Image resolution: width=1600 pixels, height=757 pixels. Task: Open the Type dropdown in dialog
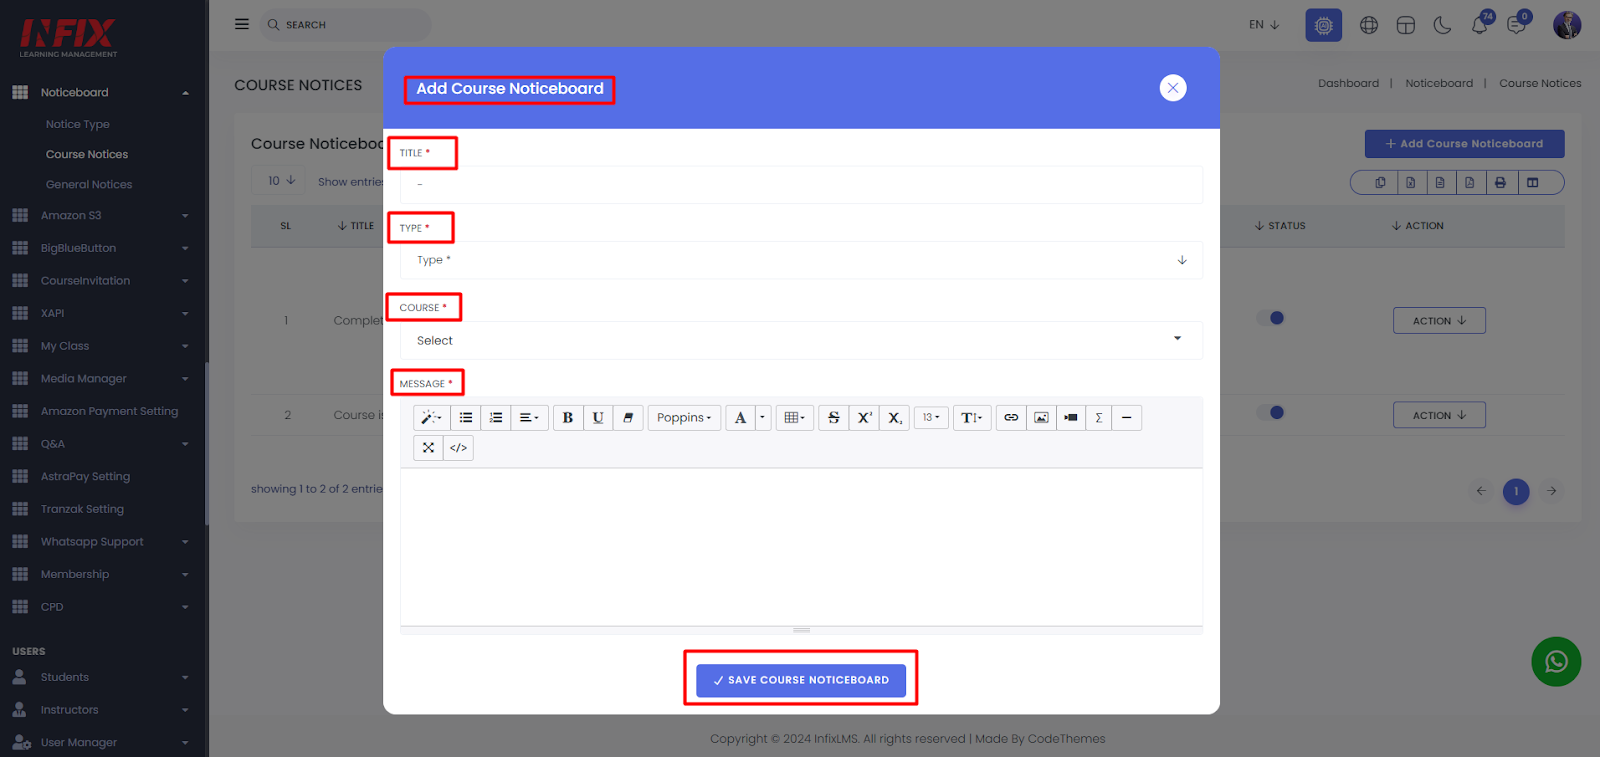pyautogui.click(x=801, y=260)
